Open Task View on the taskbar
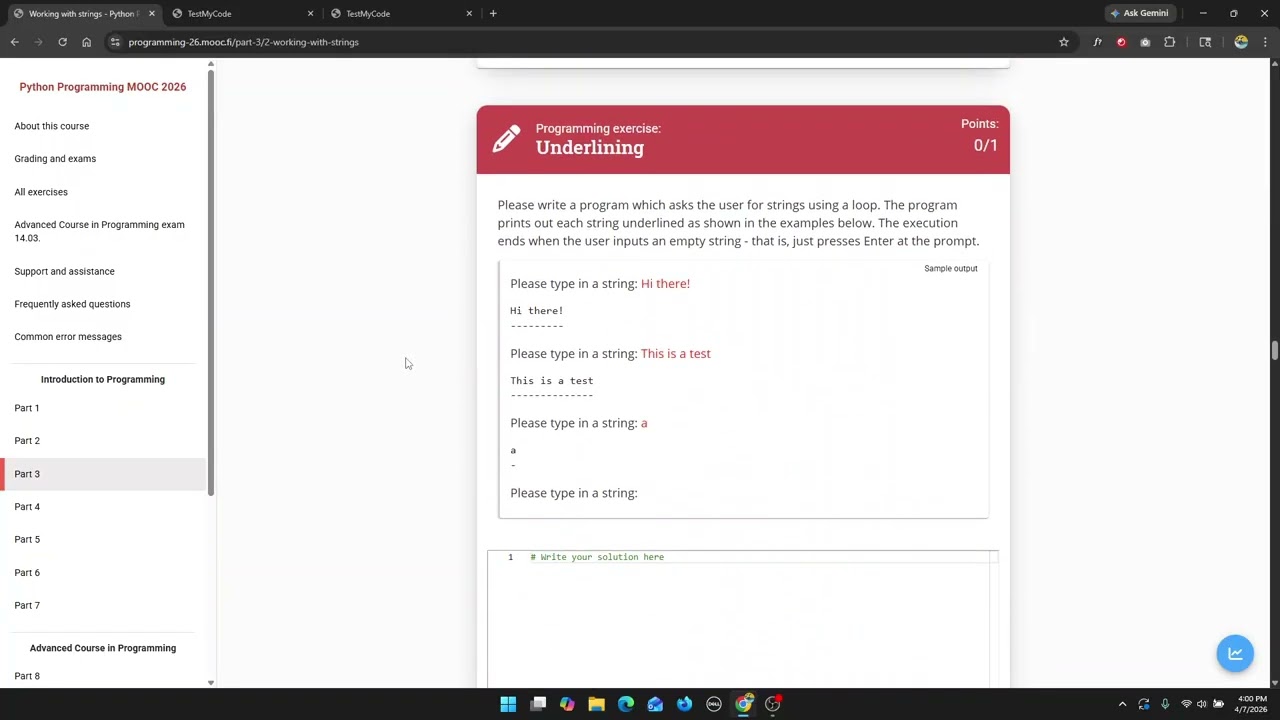 pos(538,704)
